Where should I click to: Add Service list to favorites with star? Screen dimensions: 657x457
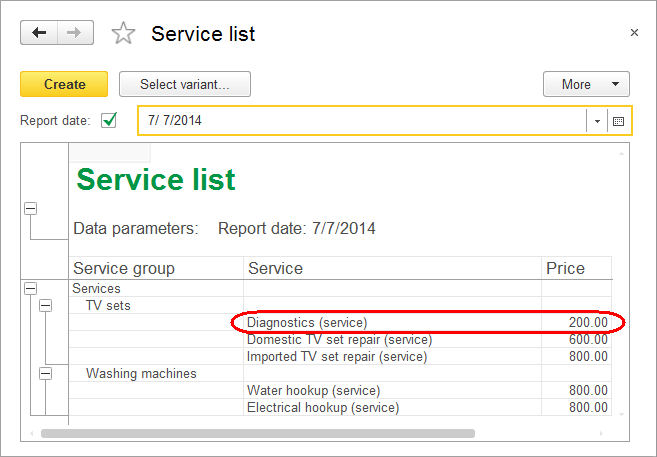[123, 34]
